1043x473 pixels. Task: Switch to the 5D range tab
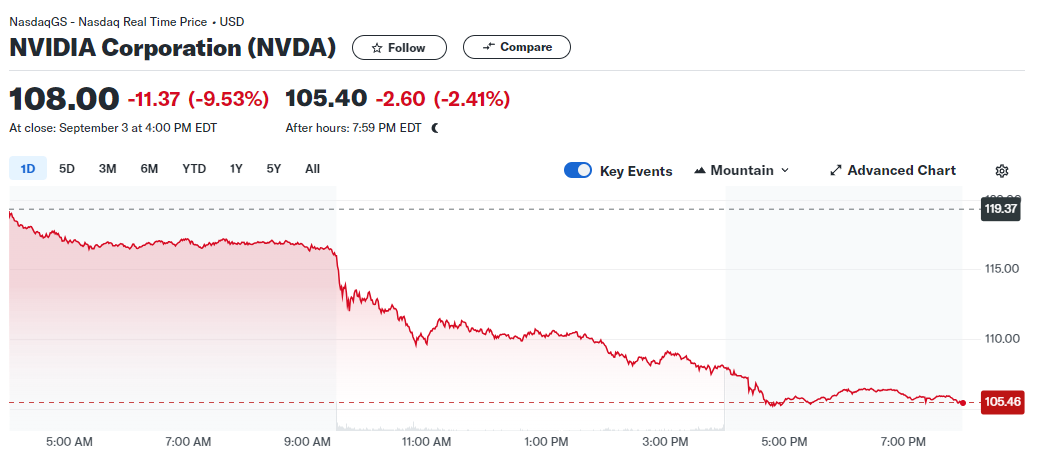pos(67,169)
